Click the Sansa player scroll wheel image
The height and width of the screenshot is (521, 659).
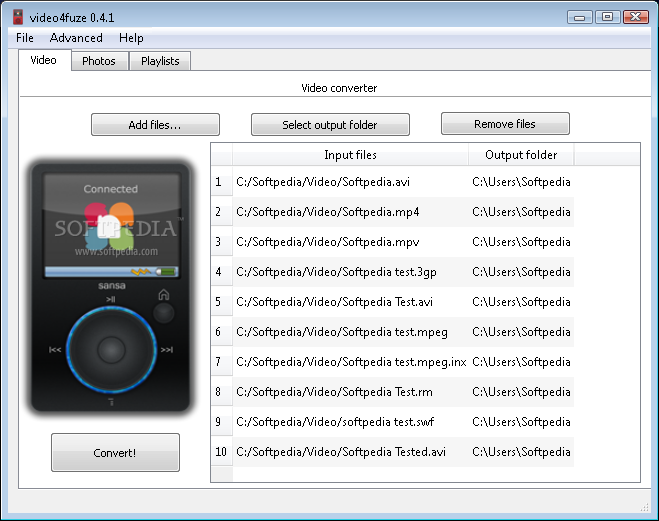(x=111, y=350)
